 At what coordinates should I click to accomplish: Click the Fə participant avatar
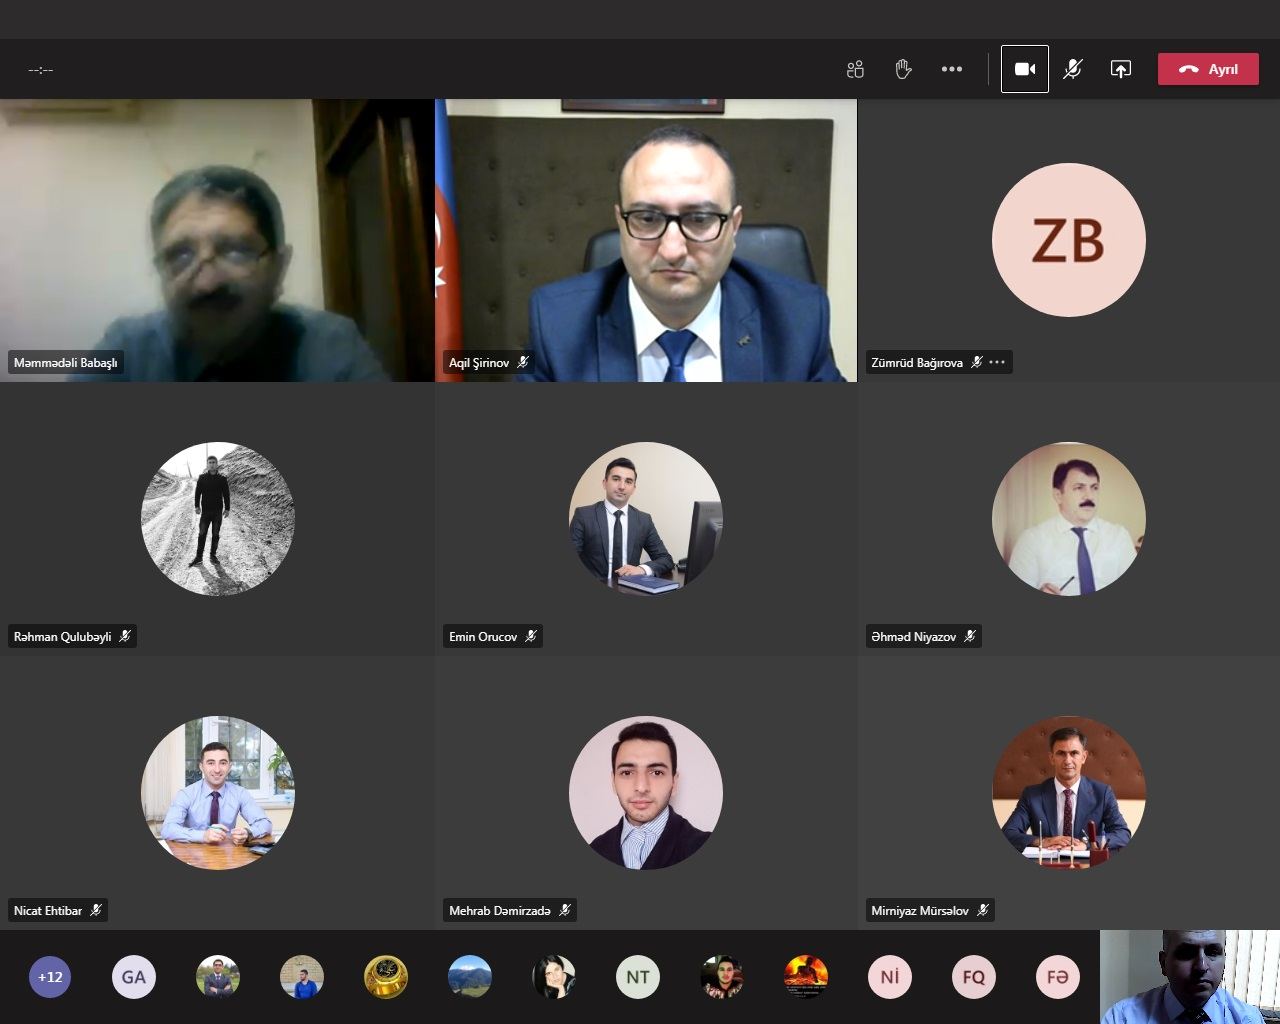click(x=1058, y=977)
